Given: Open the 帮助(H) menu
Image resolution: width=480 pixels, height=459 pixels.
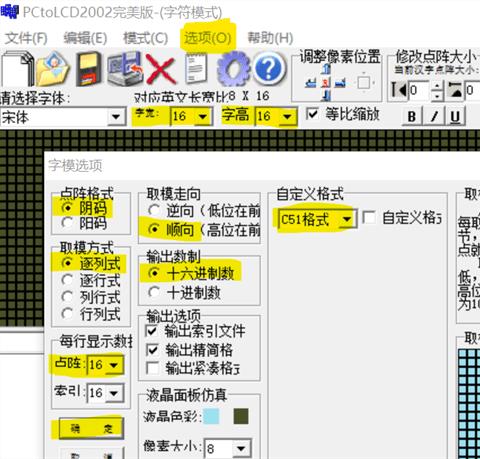Looking at the screenshot, I should (270, 38).
